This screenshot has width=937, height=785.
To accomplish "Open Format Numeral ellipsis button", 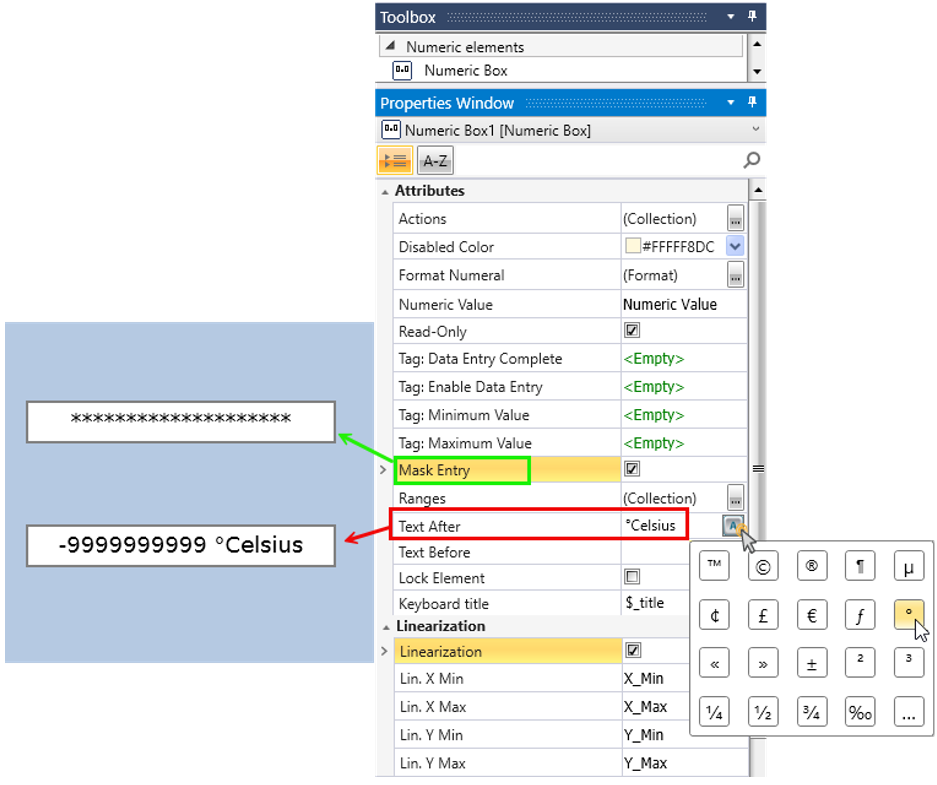I will pos(735,275).
